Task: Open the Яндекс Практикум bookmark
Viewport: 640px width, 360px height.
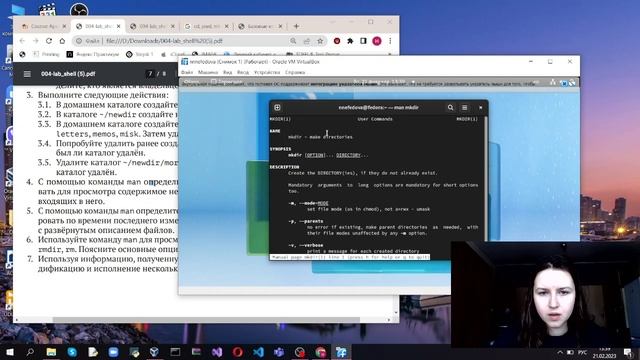Action: tap(93, 54)
